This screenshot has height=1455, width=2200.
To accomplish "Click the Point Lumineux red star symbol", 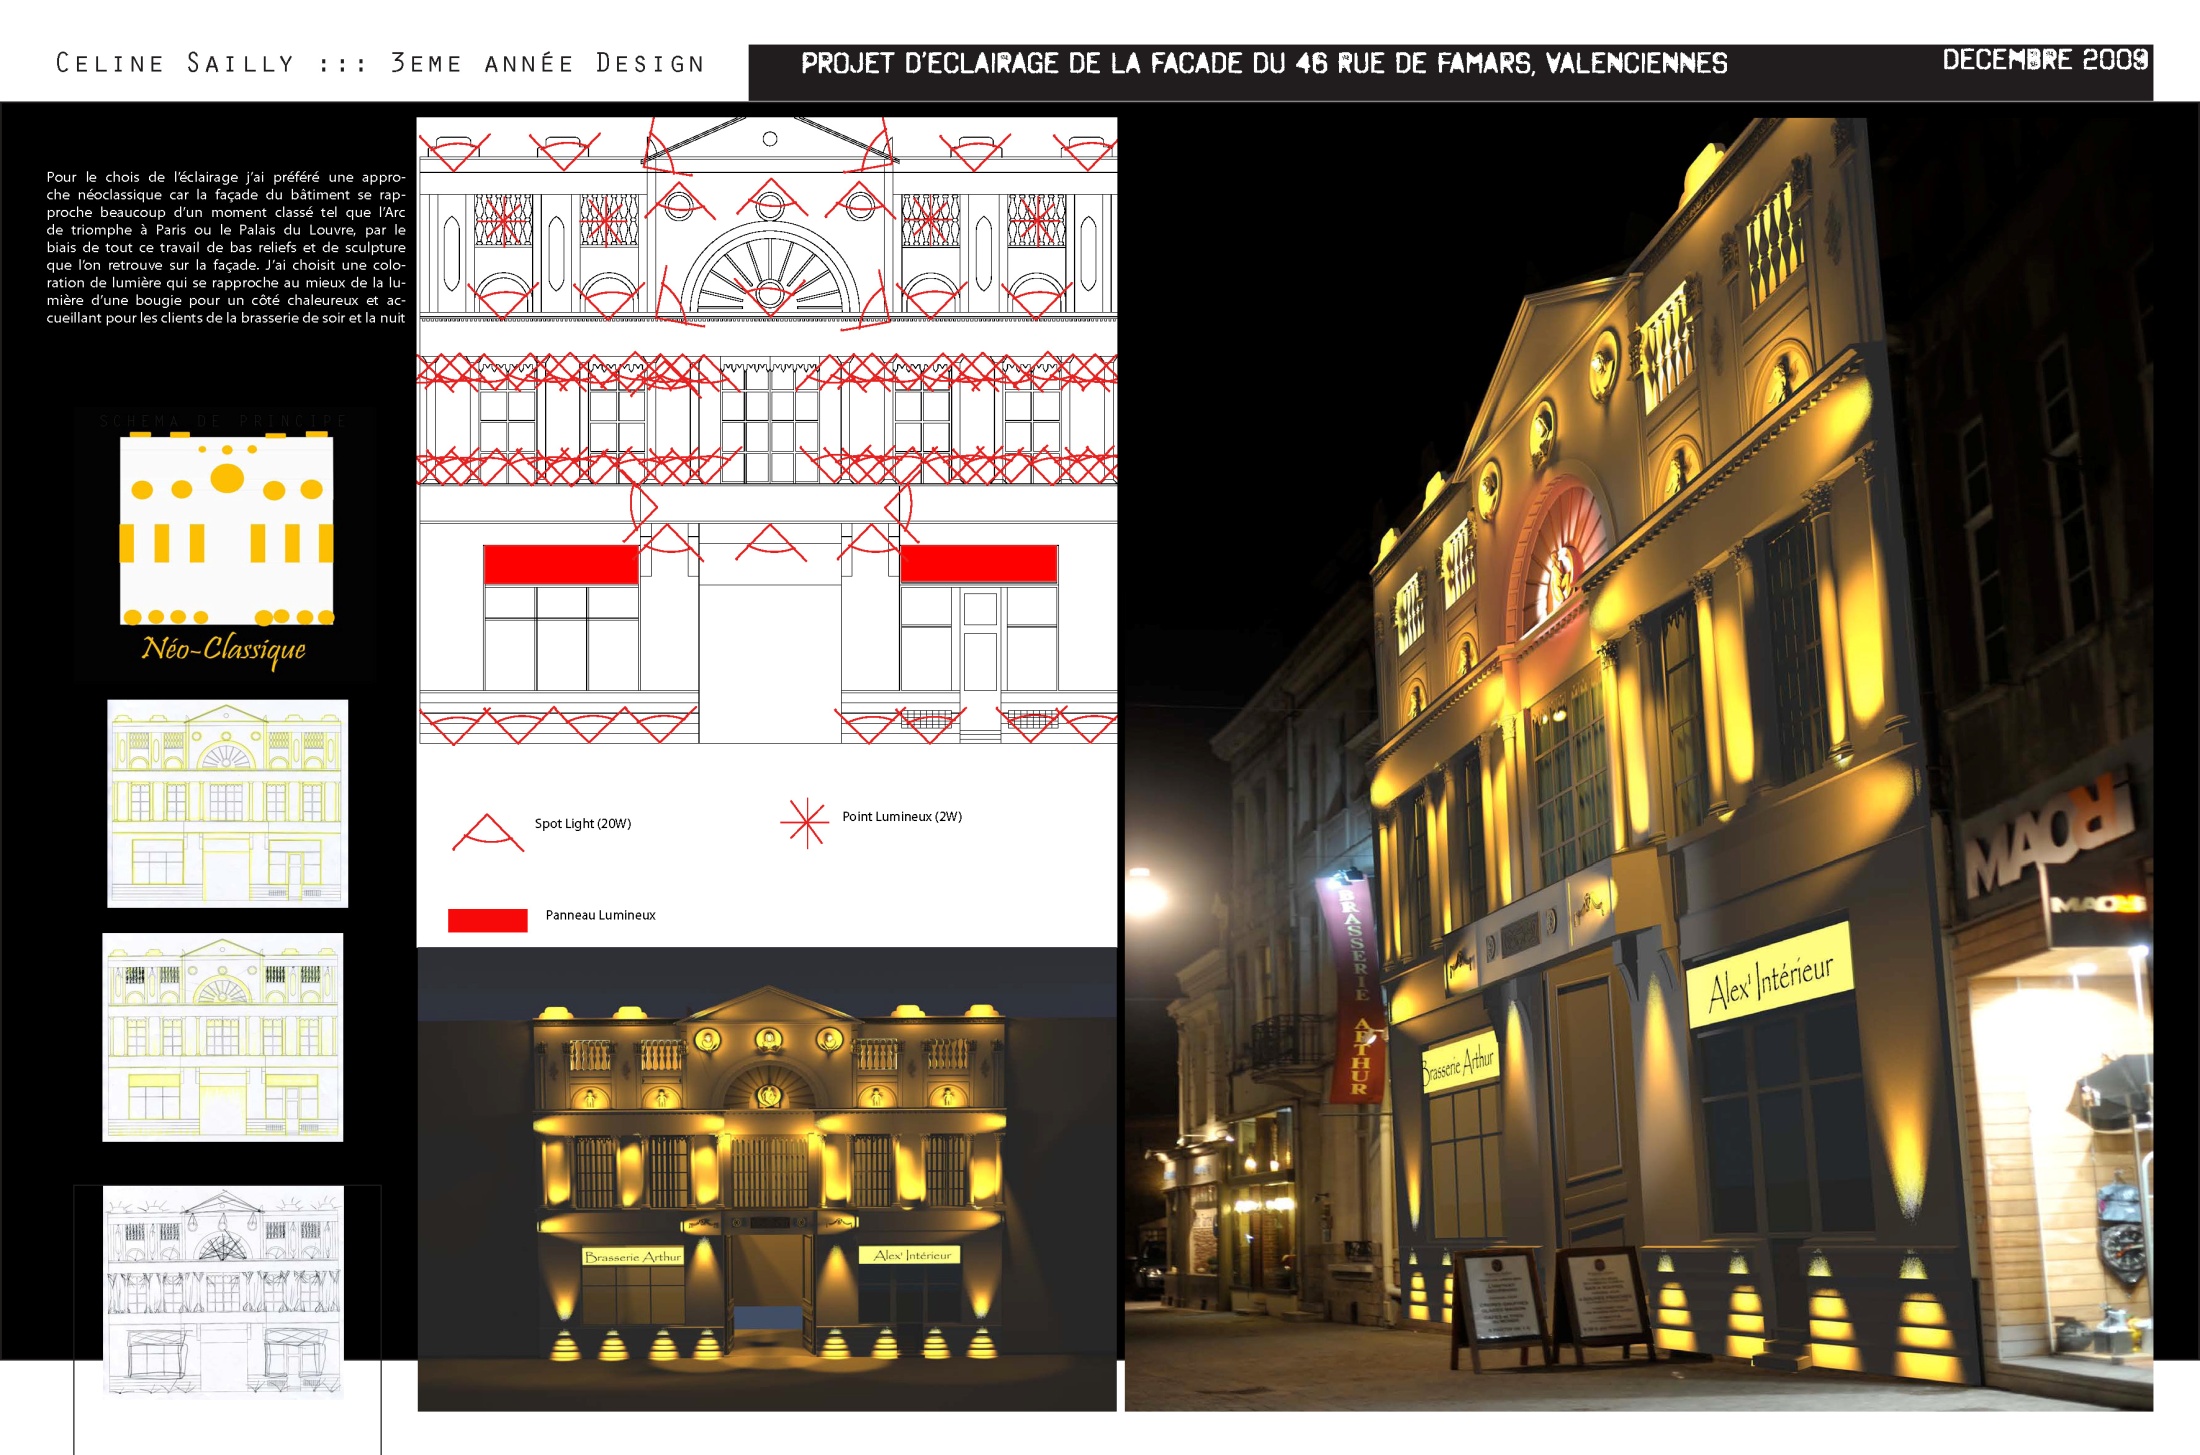I will tap(805, 822).
